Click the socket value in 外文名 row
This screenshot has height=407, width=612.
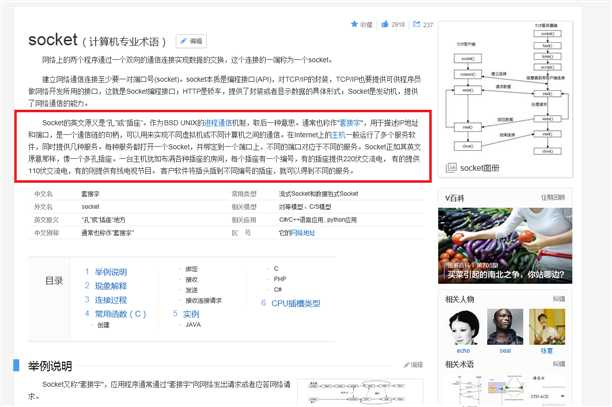tap(90, 206)
